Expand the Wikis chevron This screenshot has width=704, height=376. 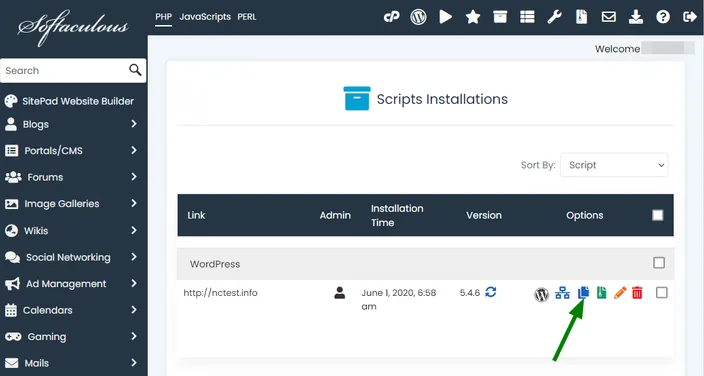[134, 230]
